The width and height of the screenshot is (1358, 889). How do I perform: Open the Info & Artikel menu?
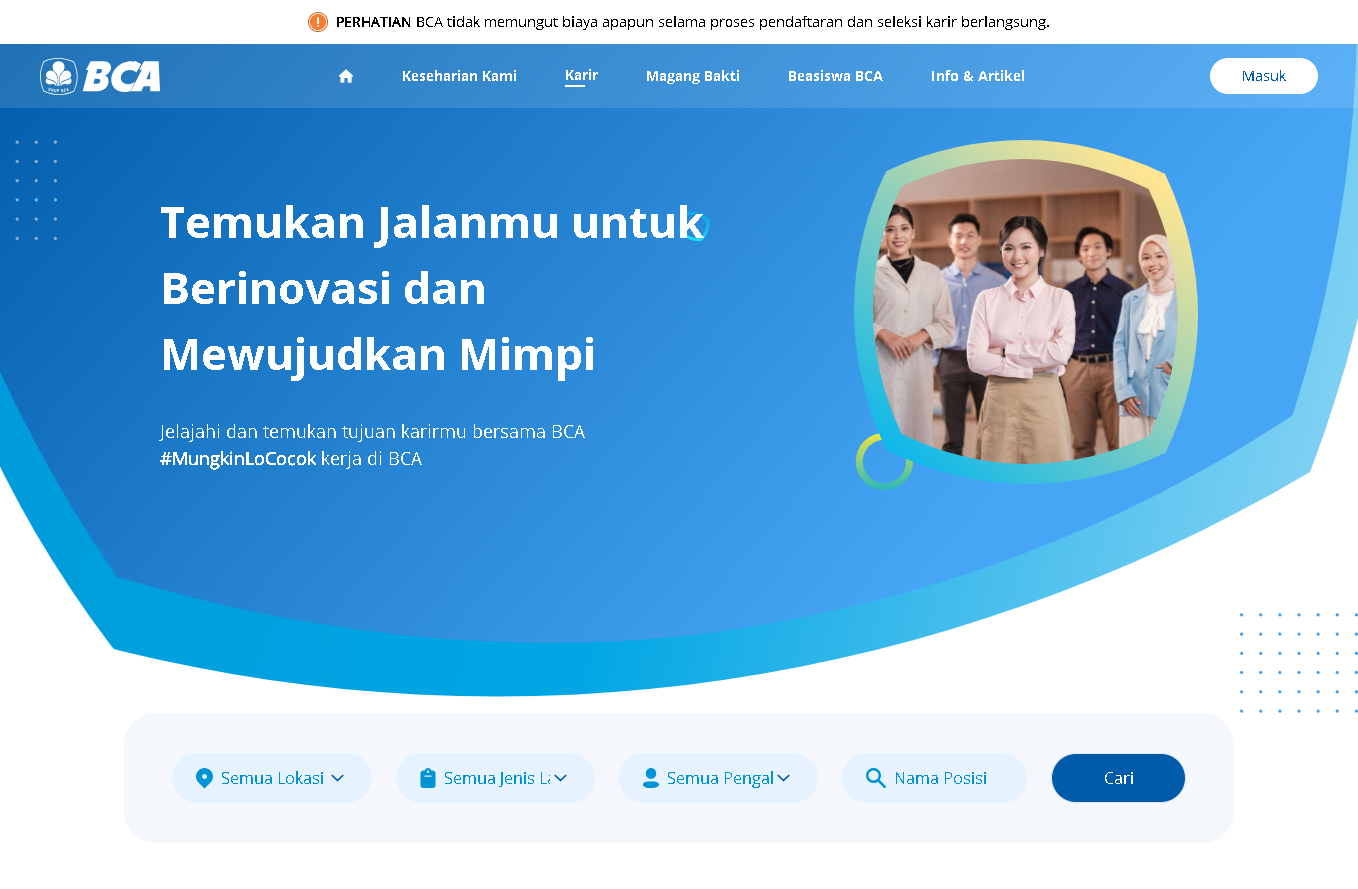978,76
